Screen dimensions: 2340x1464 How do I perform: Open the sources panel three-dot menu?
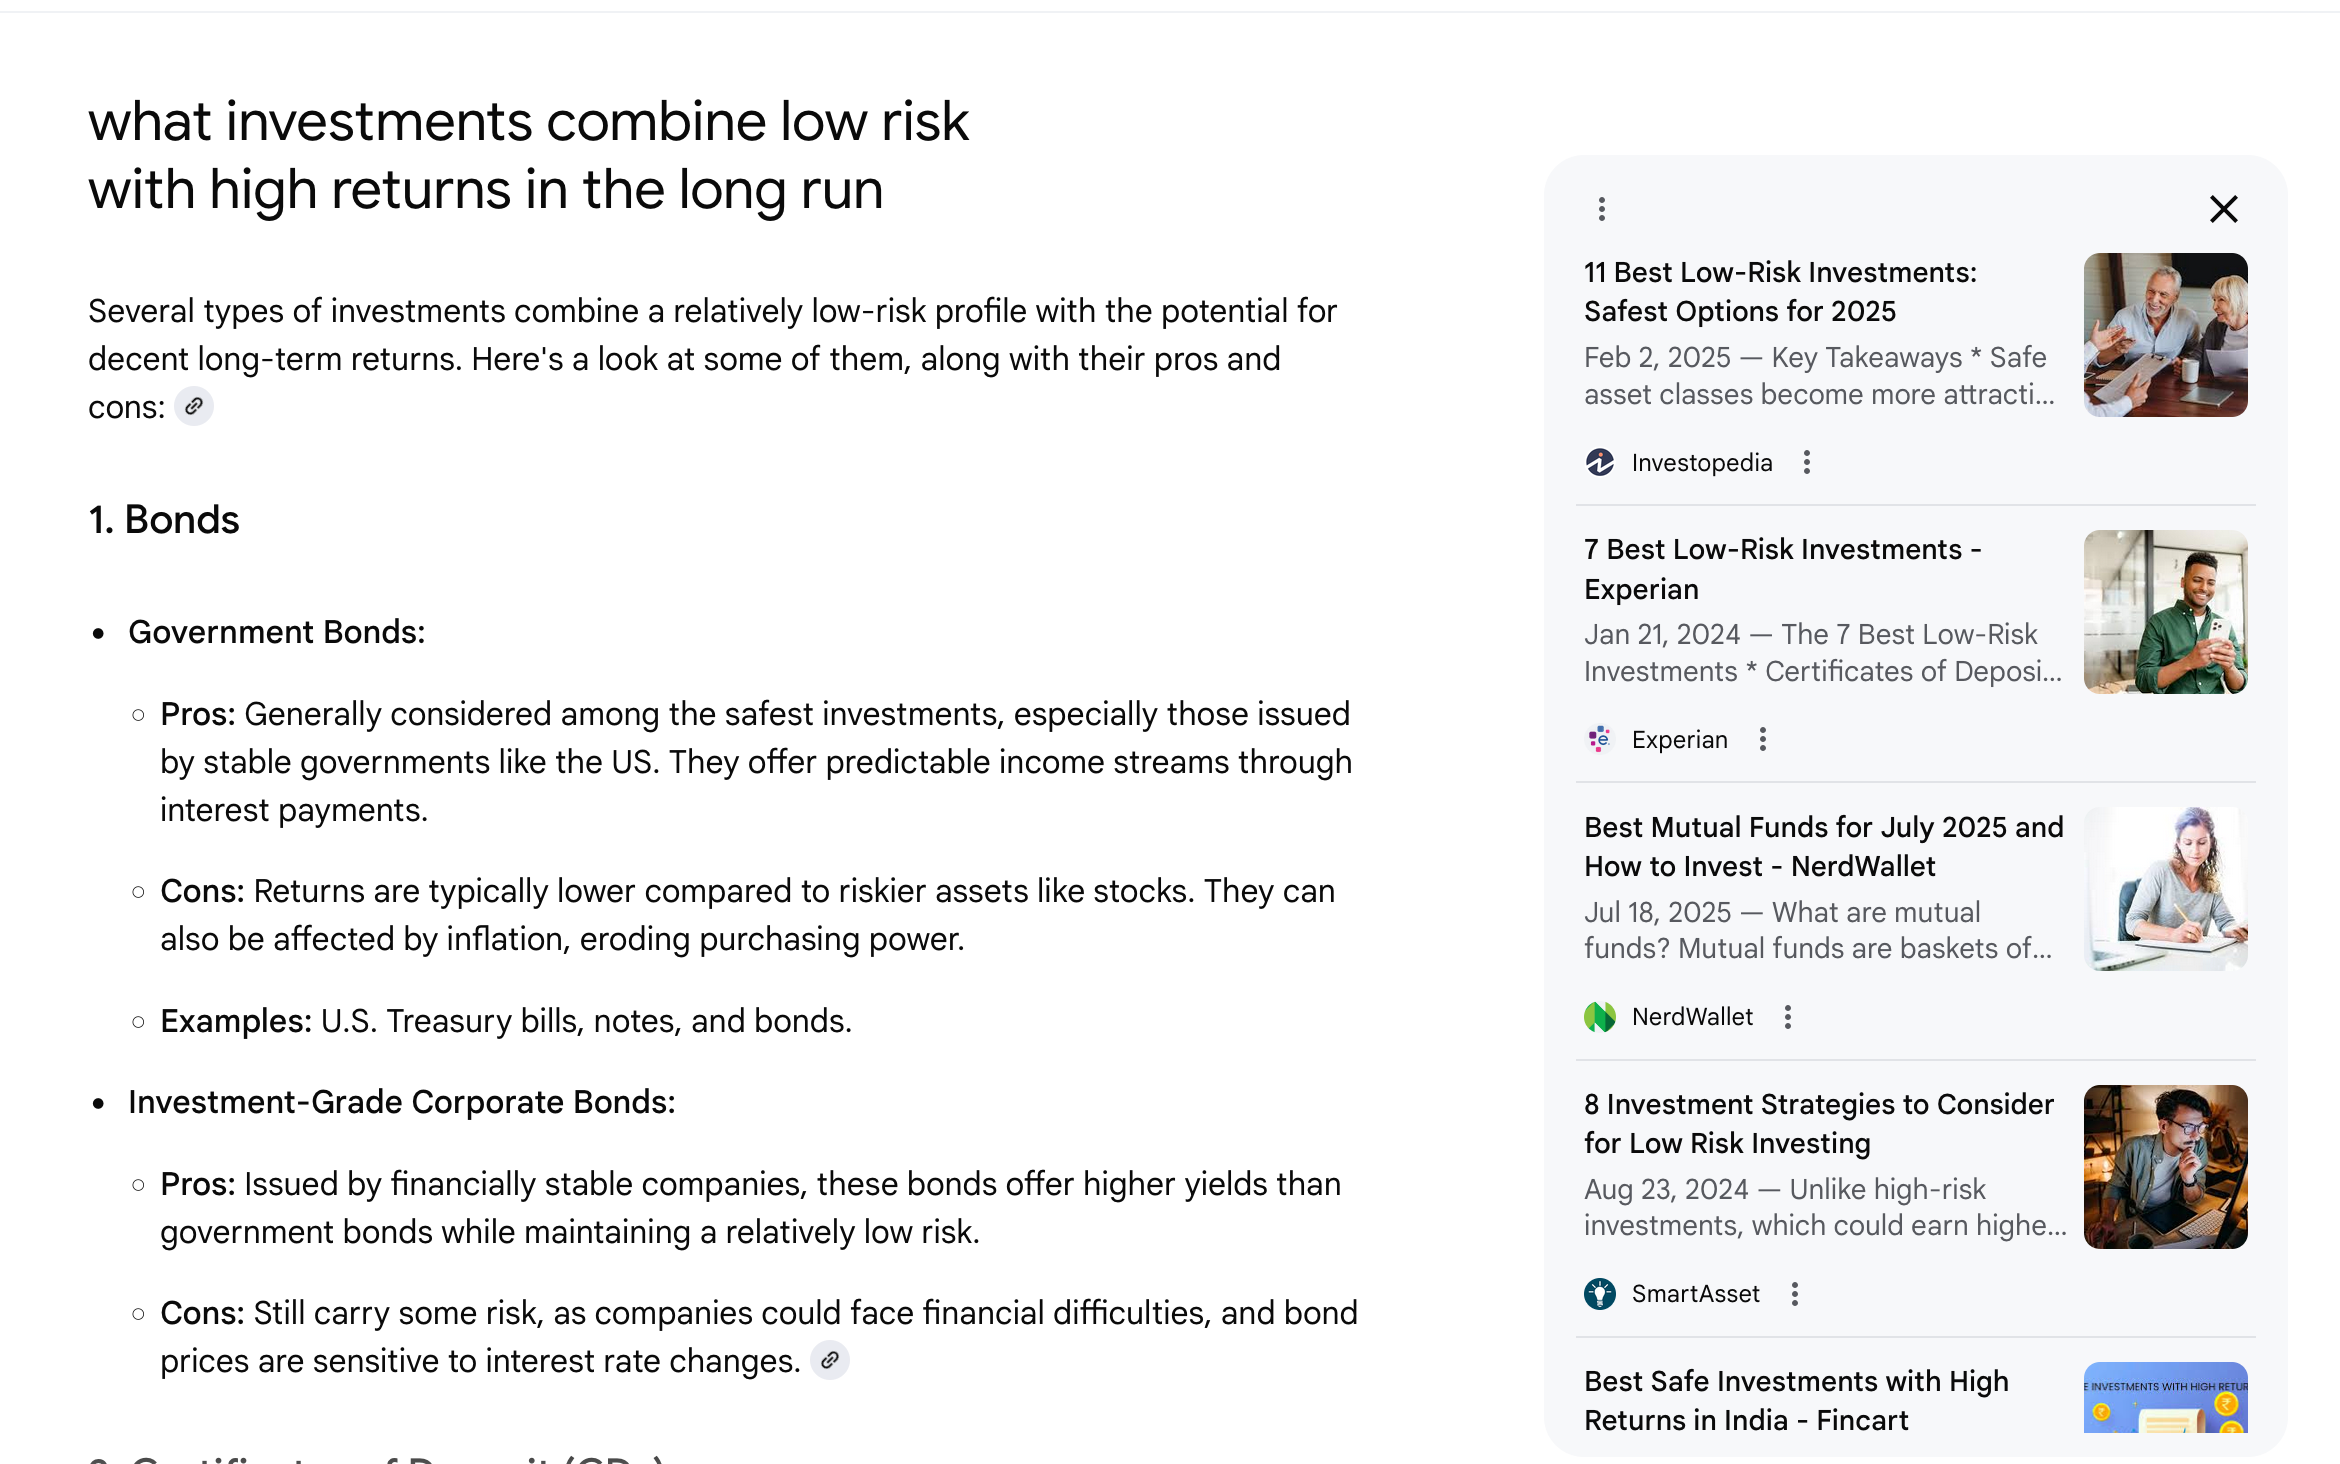click(1602, 209)
